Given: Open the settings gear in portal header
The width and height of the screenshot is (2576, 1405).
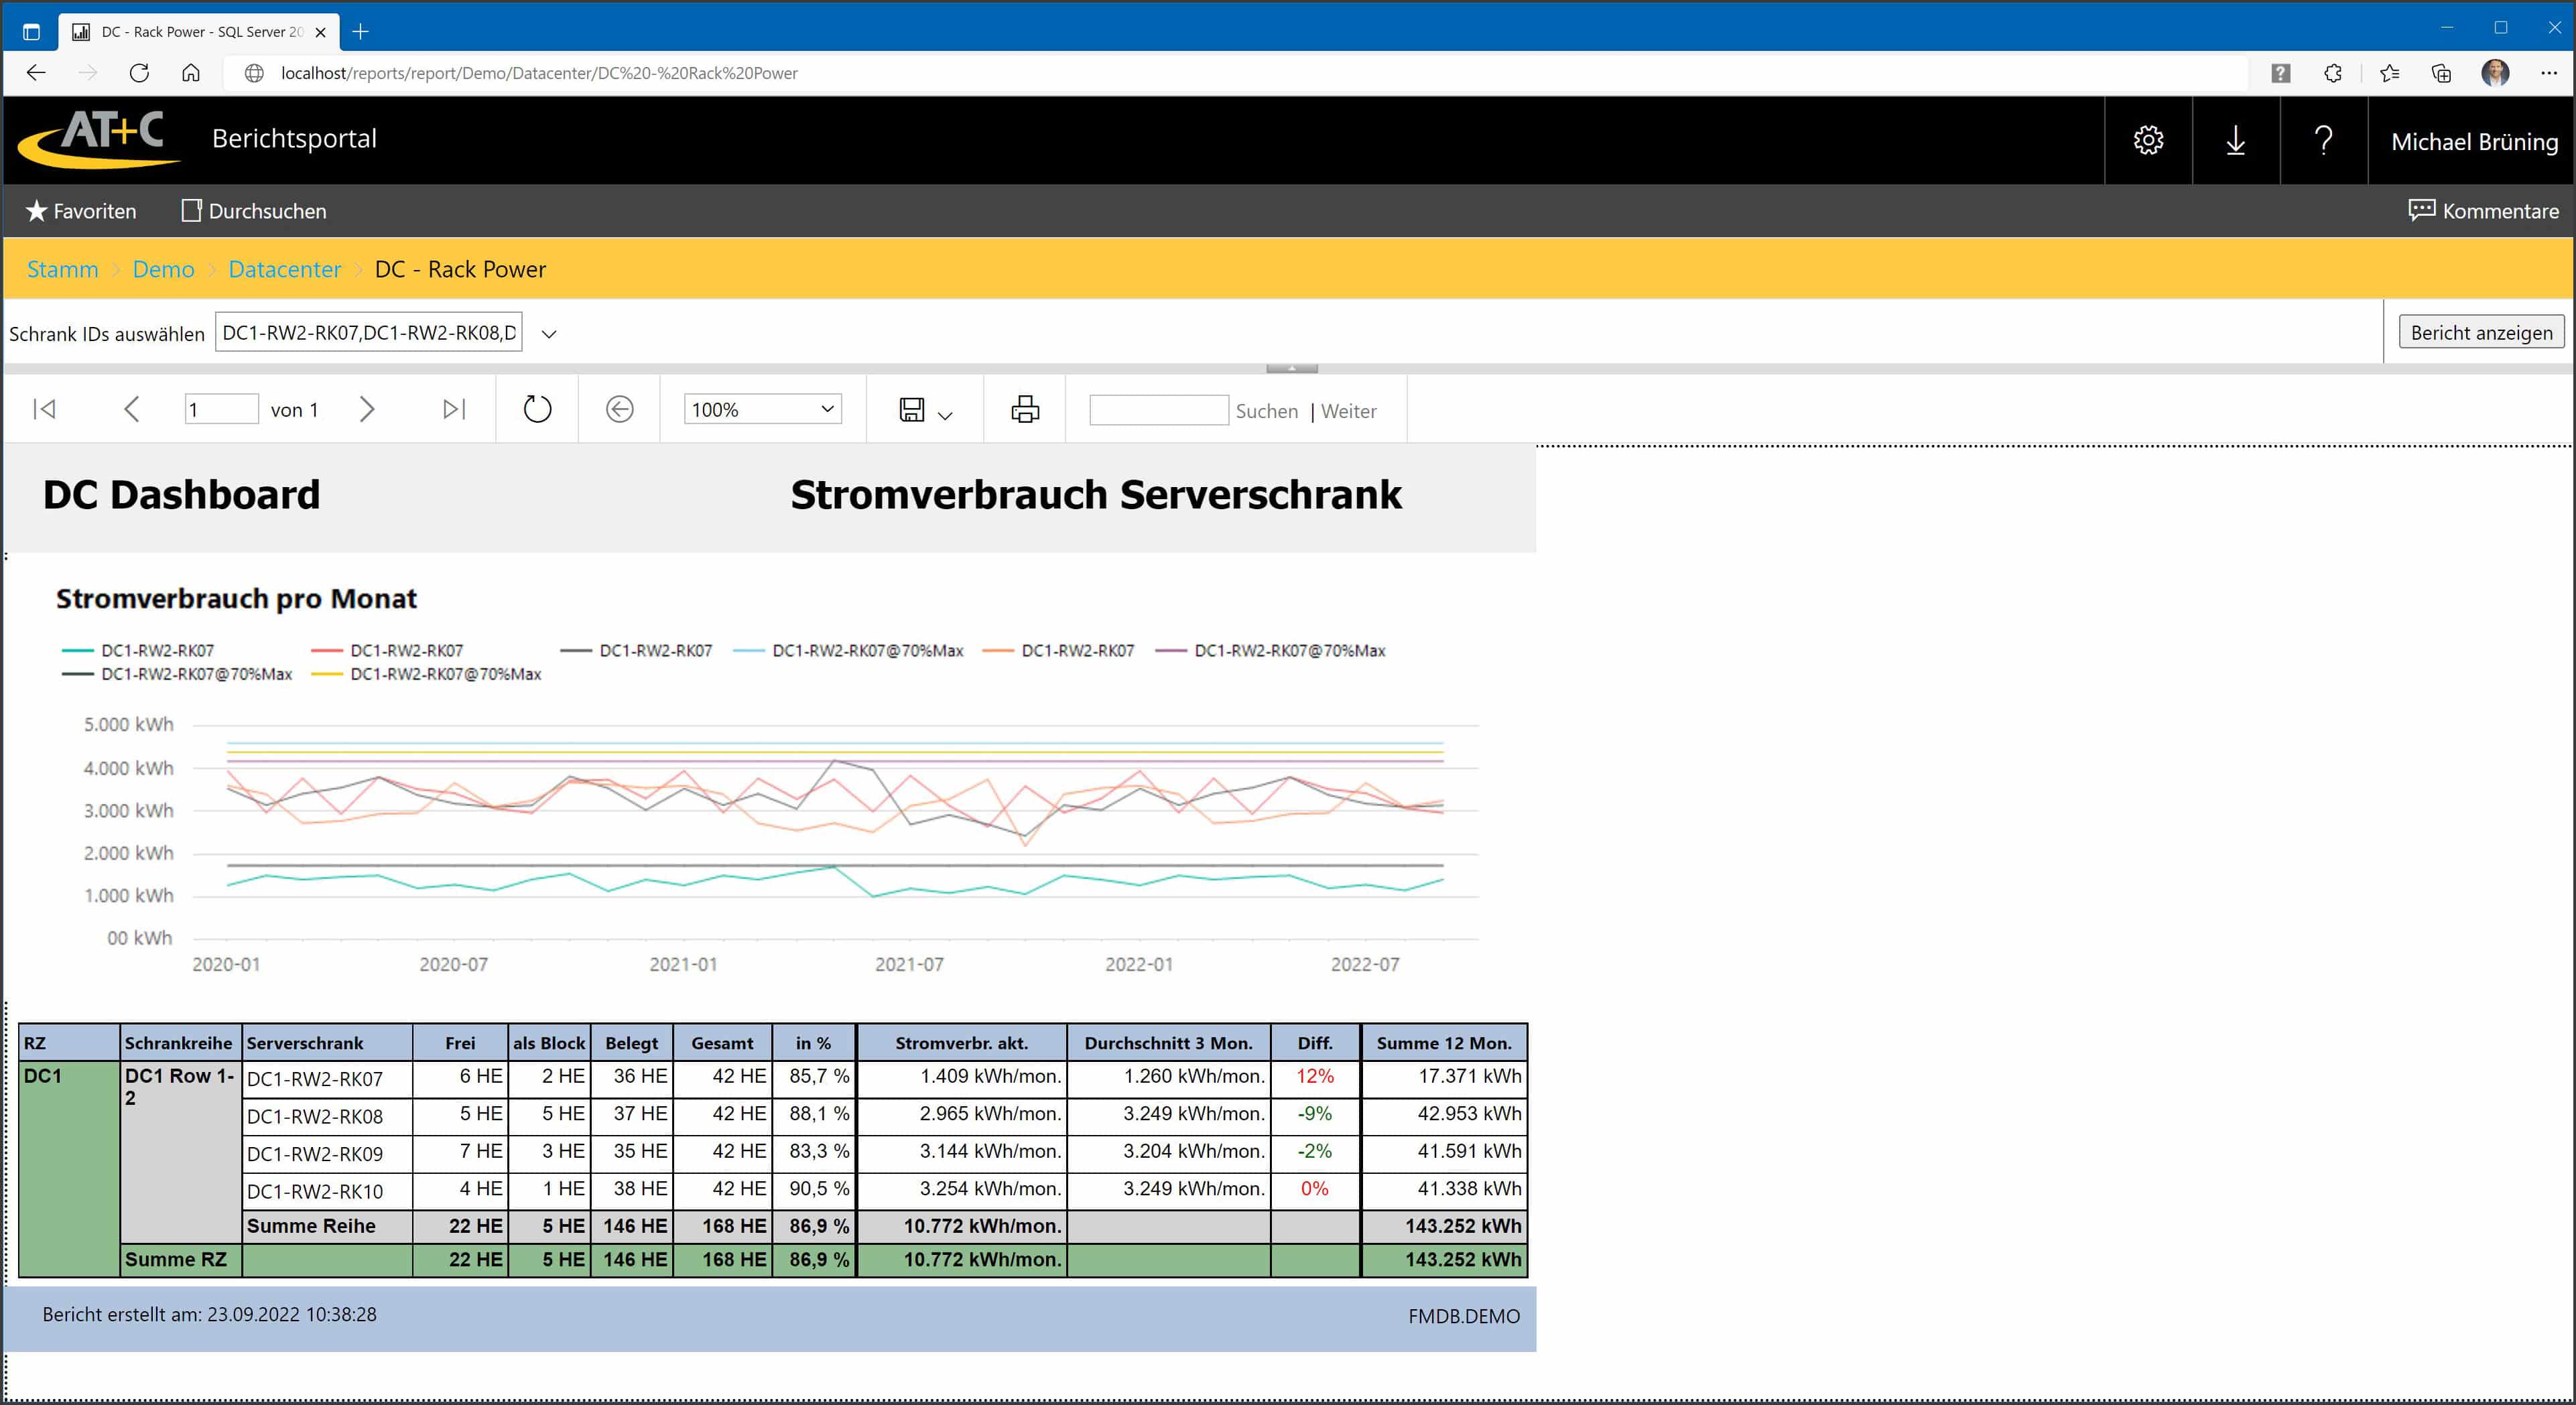Looking at the screenshot, I should point(2148,140).
